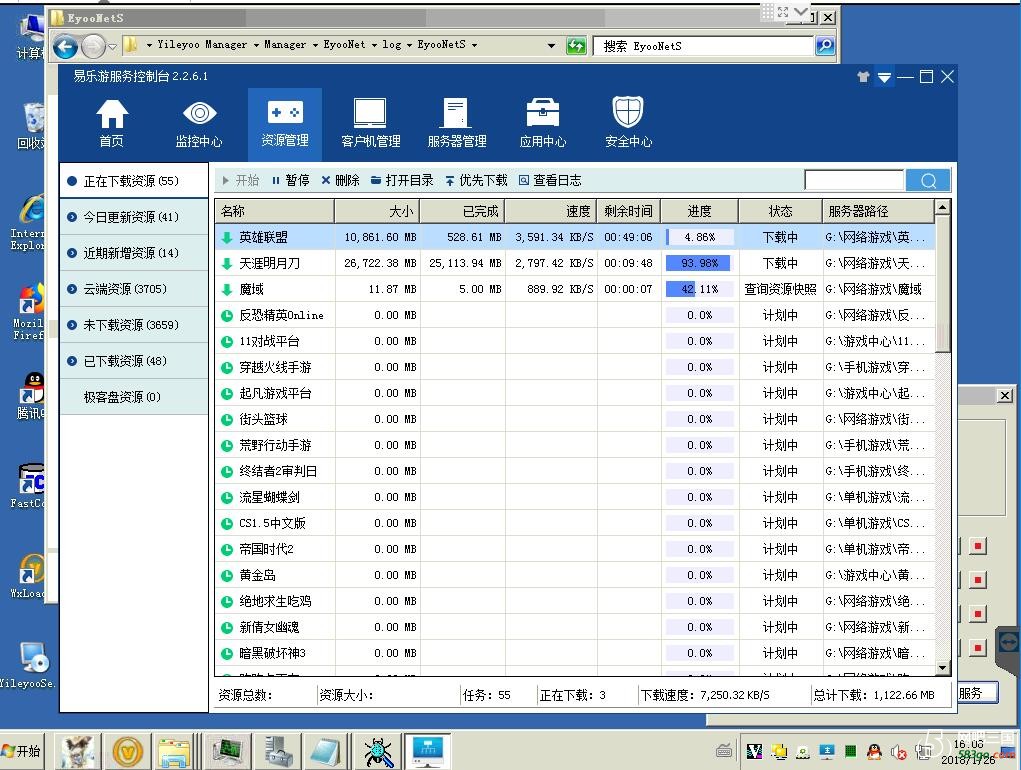Expand the log breadcrumb dropdown arrow
The image size is (1021, 770).
point(410,45)
